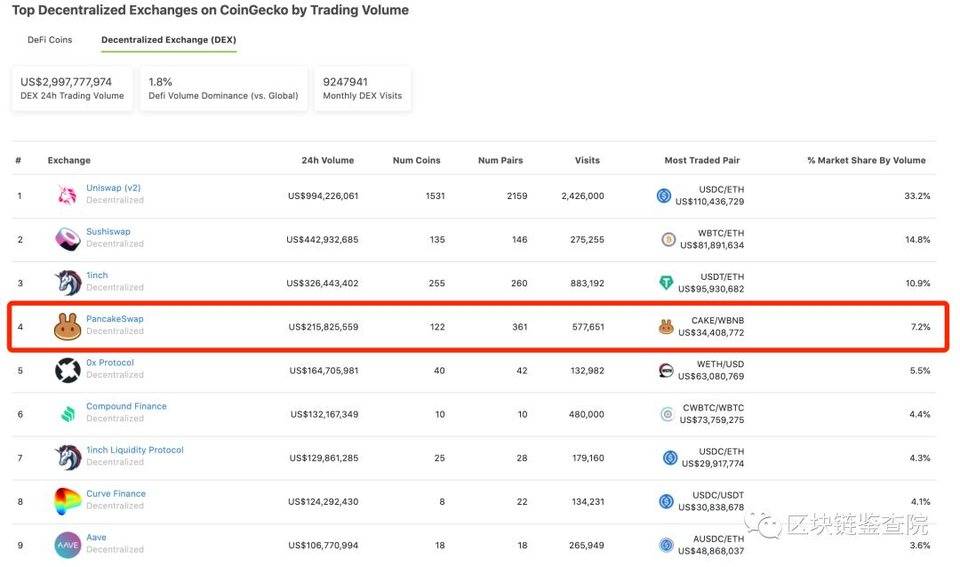Click the Compound Finance logo

67,414
